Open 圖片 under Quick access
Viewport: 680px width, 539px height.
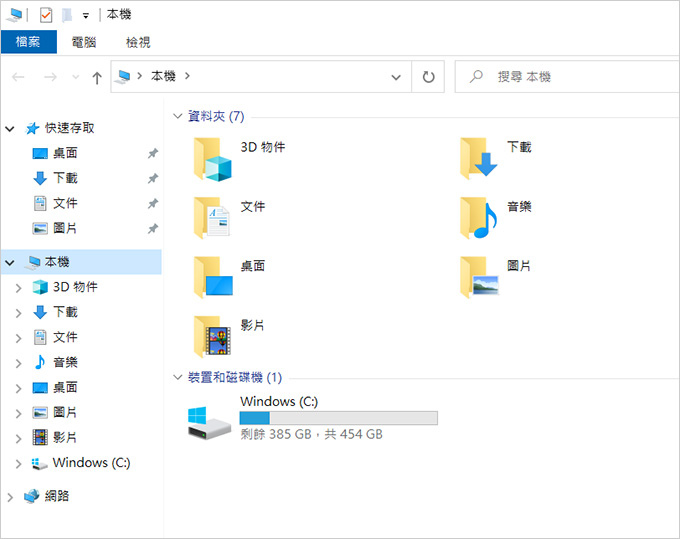(x=65, y=228)
